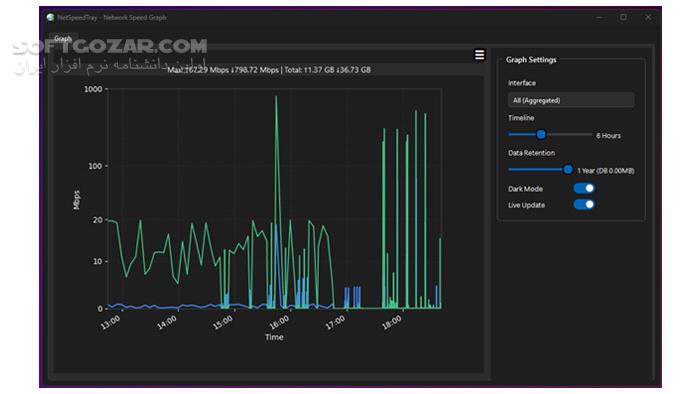The width and height of the screenshot is (700, 394).
Task: Maximize the NetSpeedTray window
Action: [x=623, y=17]
